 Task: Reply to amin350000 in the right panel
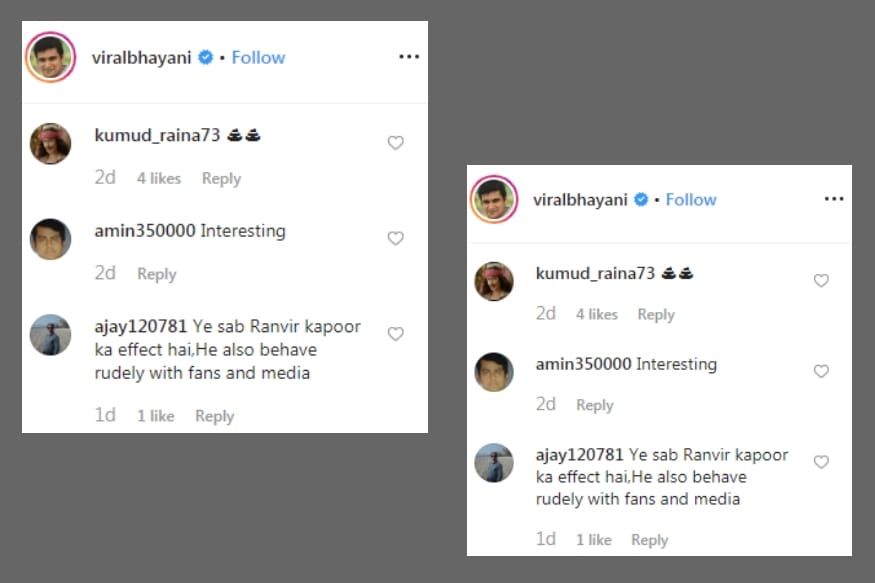[x=595, y=405]
